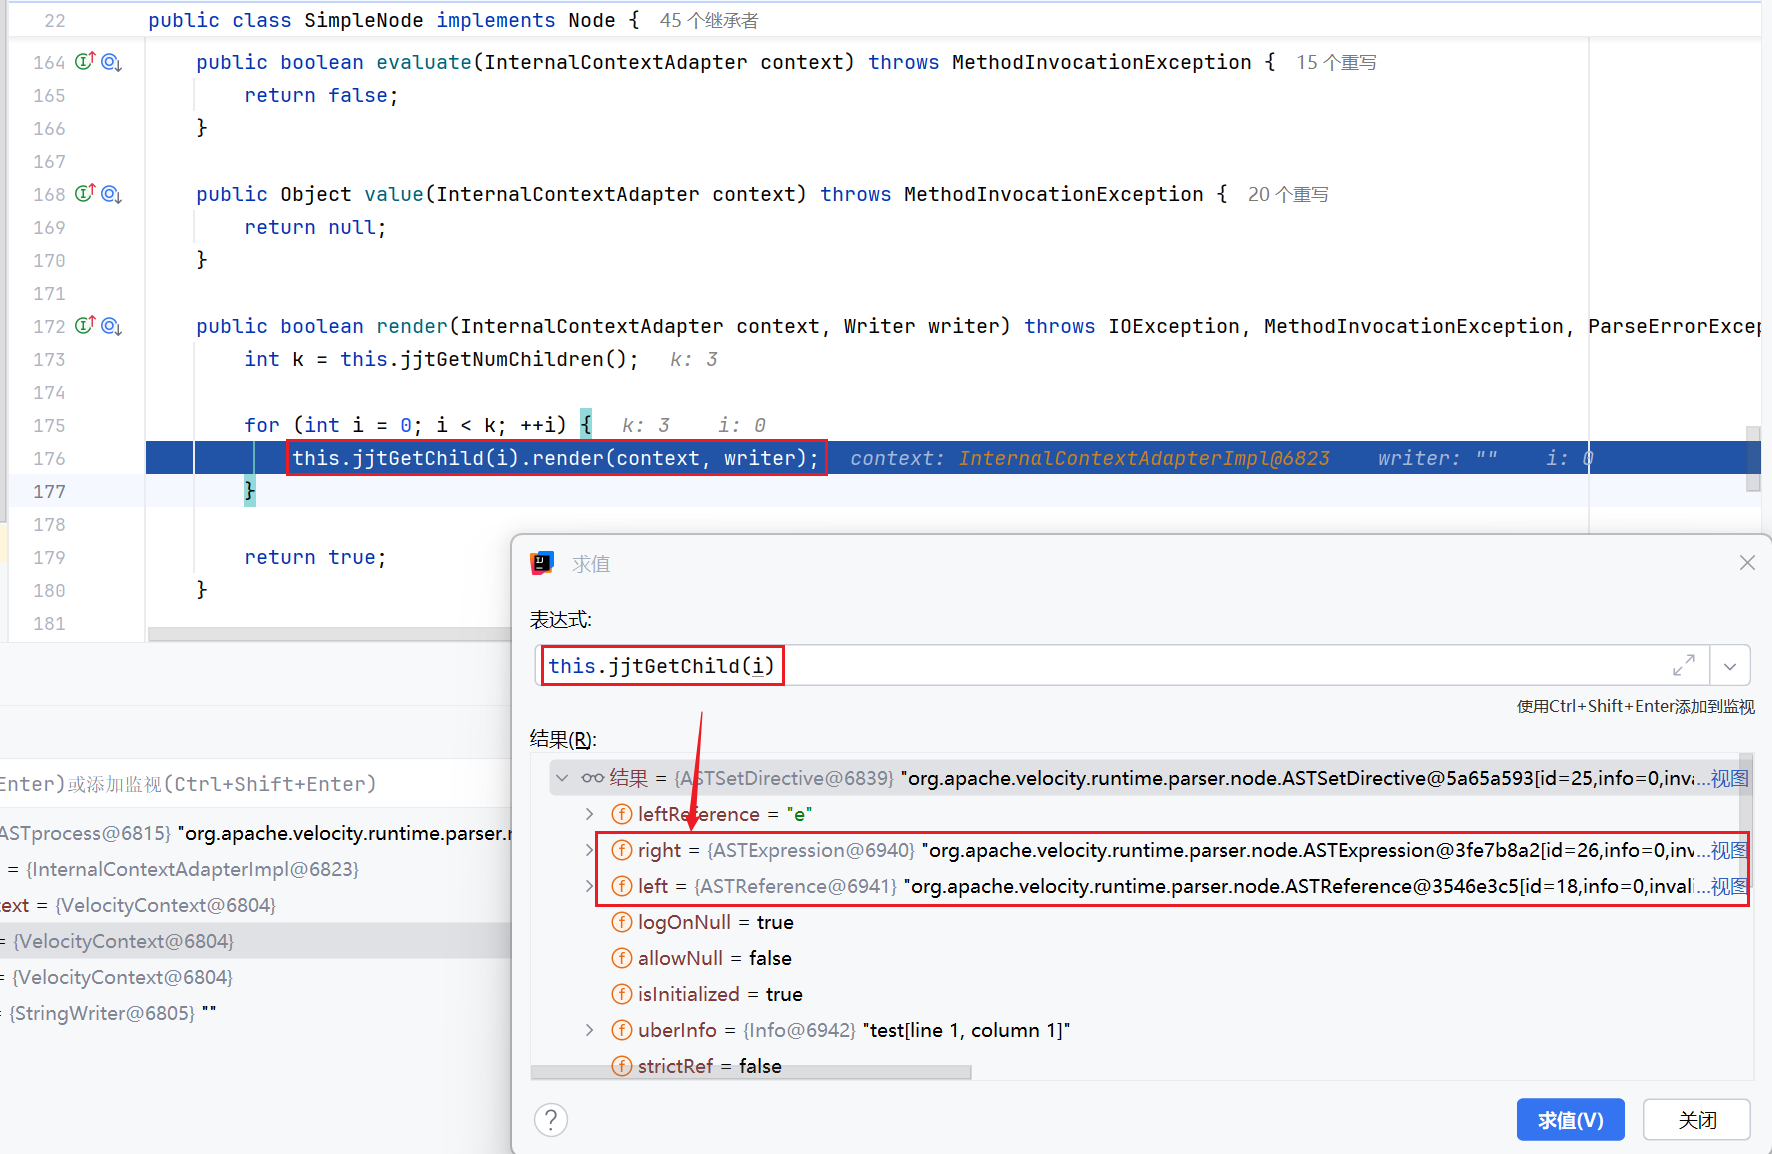Select the StringWriter@6805 variable row
This screenshot has height=1154, width=1772.
(256, 1013)
